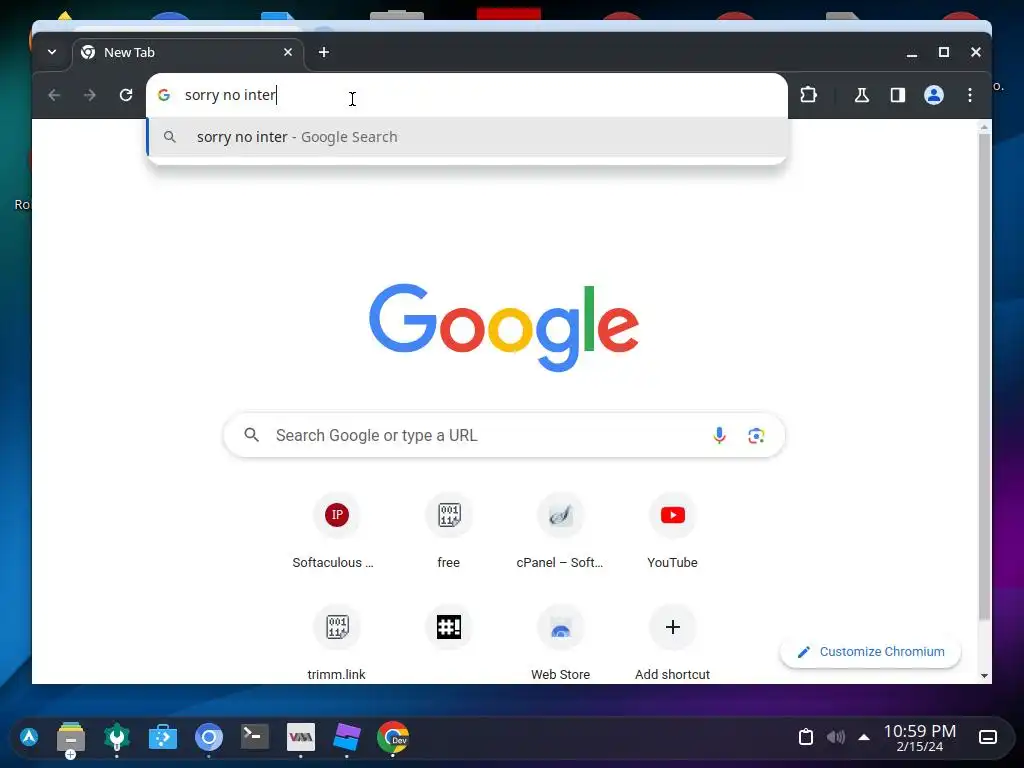This screenshot has height=768, width=1024.
Task: Open the file manager taskbar icon
Action: tap(71, 738)
